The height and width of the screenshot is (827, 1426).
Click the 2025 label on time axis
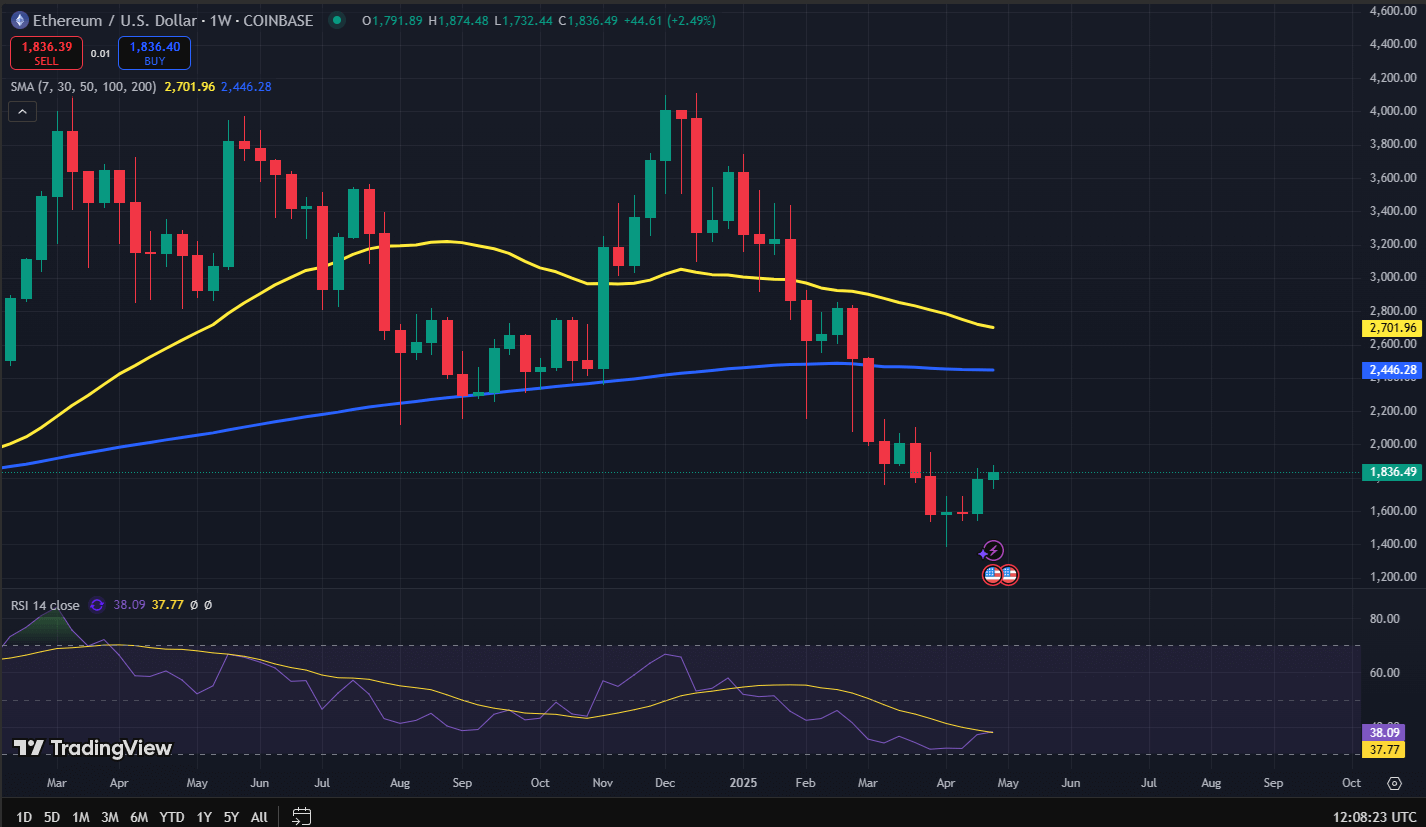click(x=742, y=783)
